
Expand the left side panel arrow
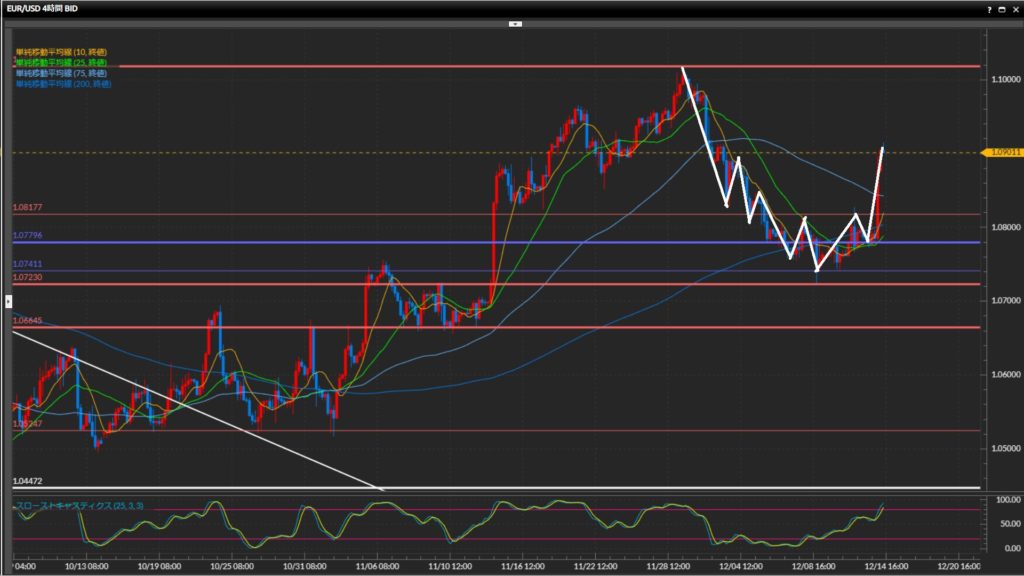click(x=5, y=299)
